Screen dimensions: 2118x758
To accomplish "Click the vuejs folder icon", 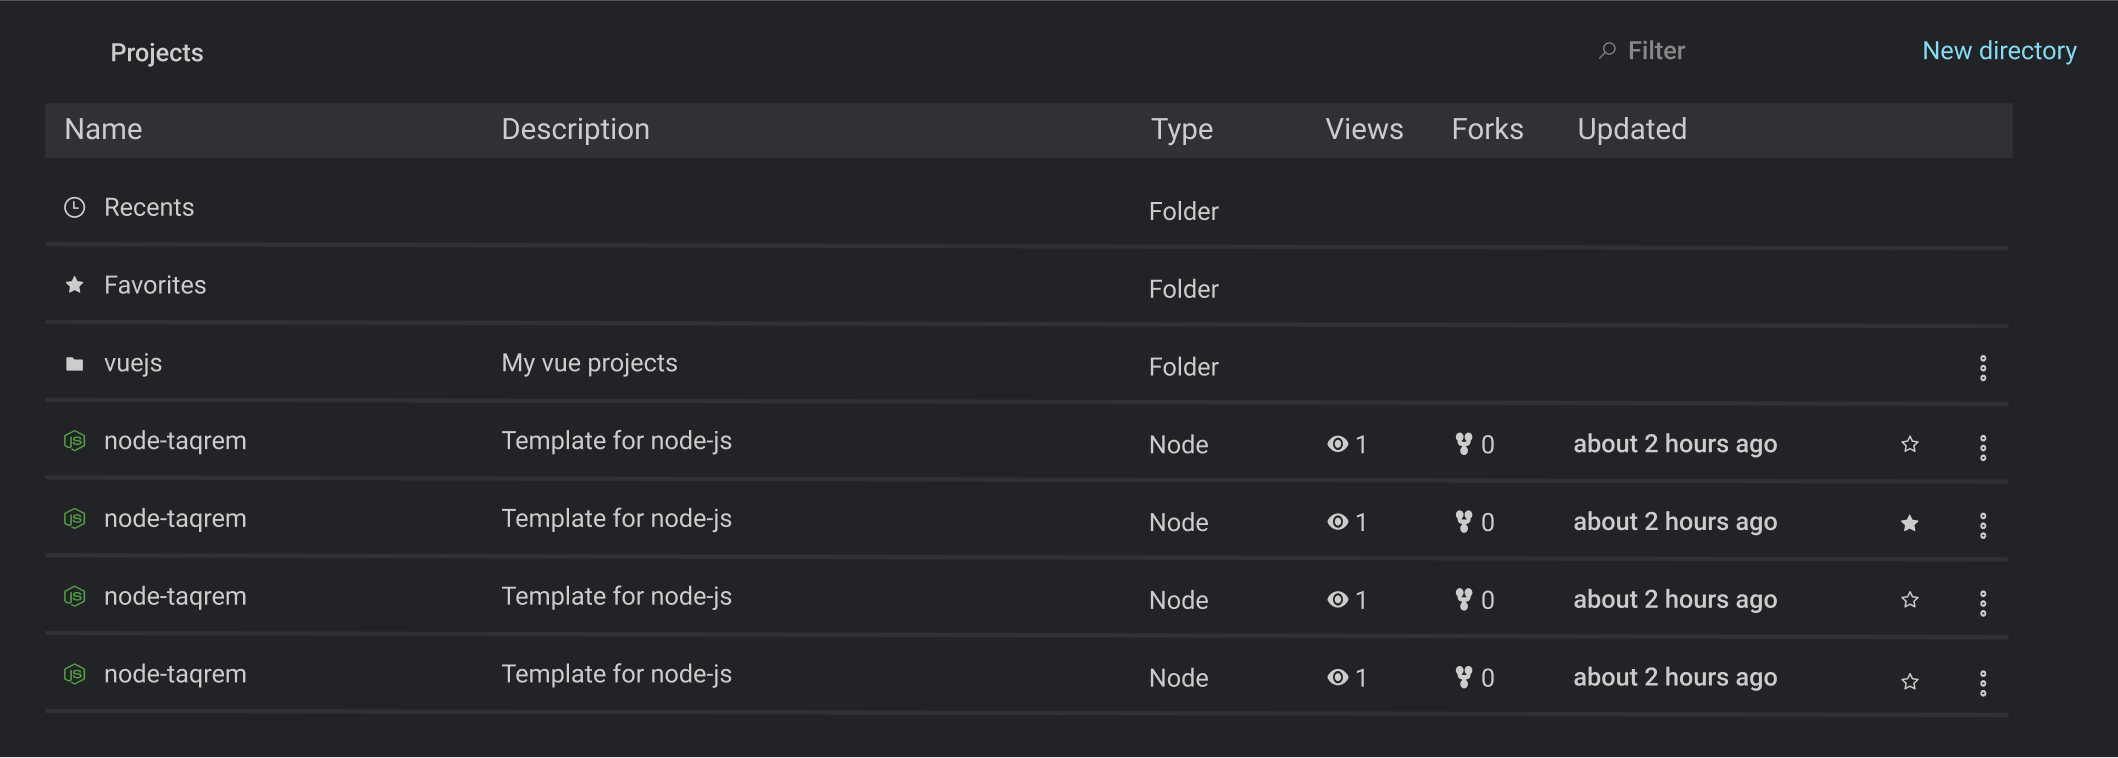I will point(74,363).
